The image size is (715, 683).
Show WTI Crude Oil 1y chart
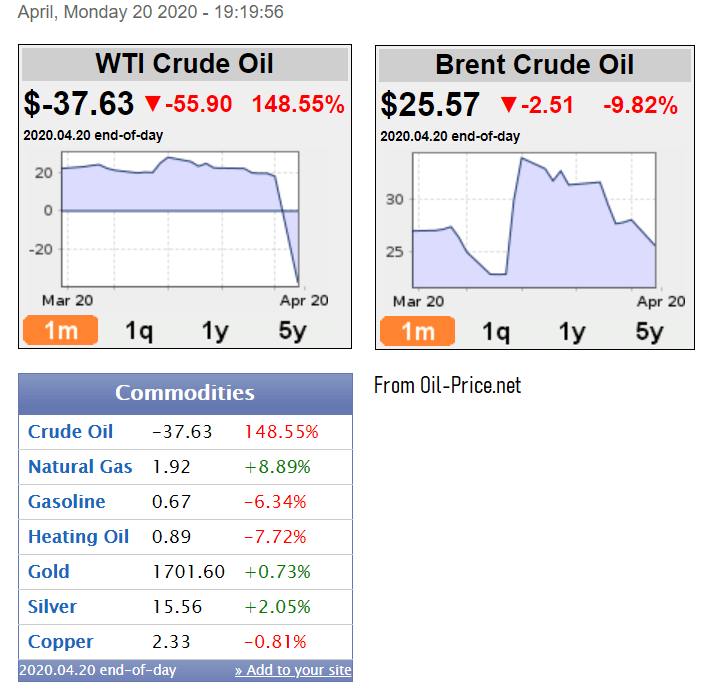coord(215,330)
